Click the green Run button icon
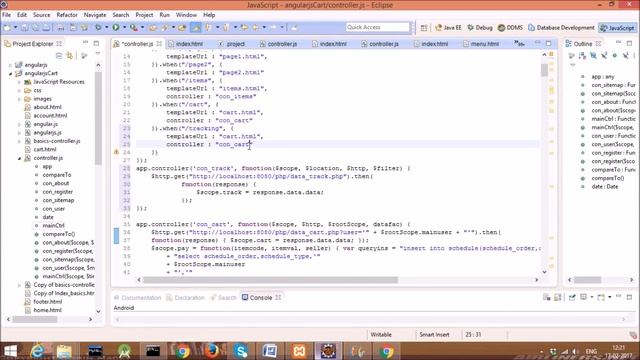Screen dimensions: 640x360 [x=116, y=27]
